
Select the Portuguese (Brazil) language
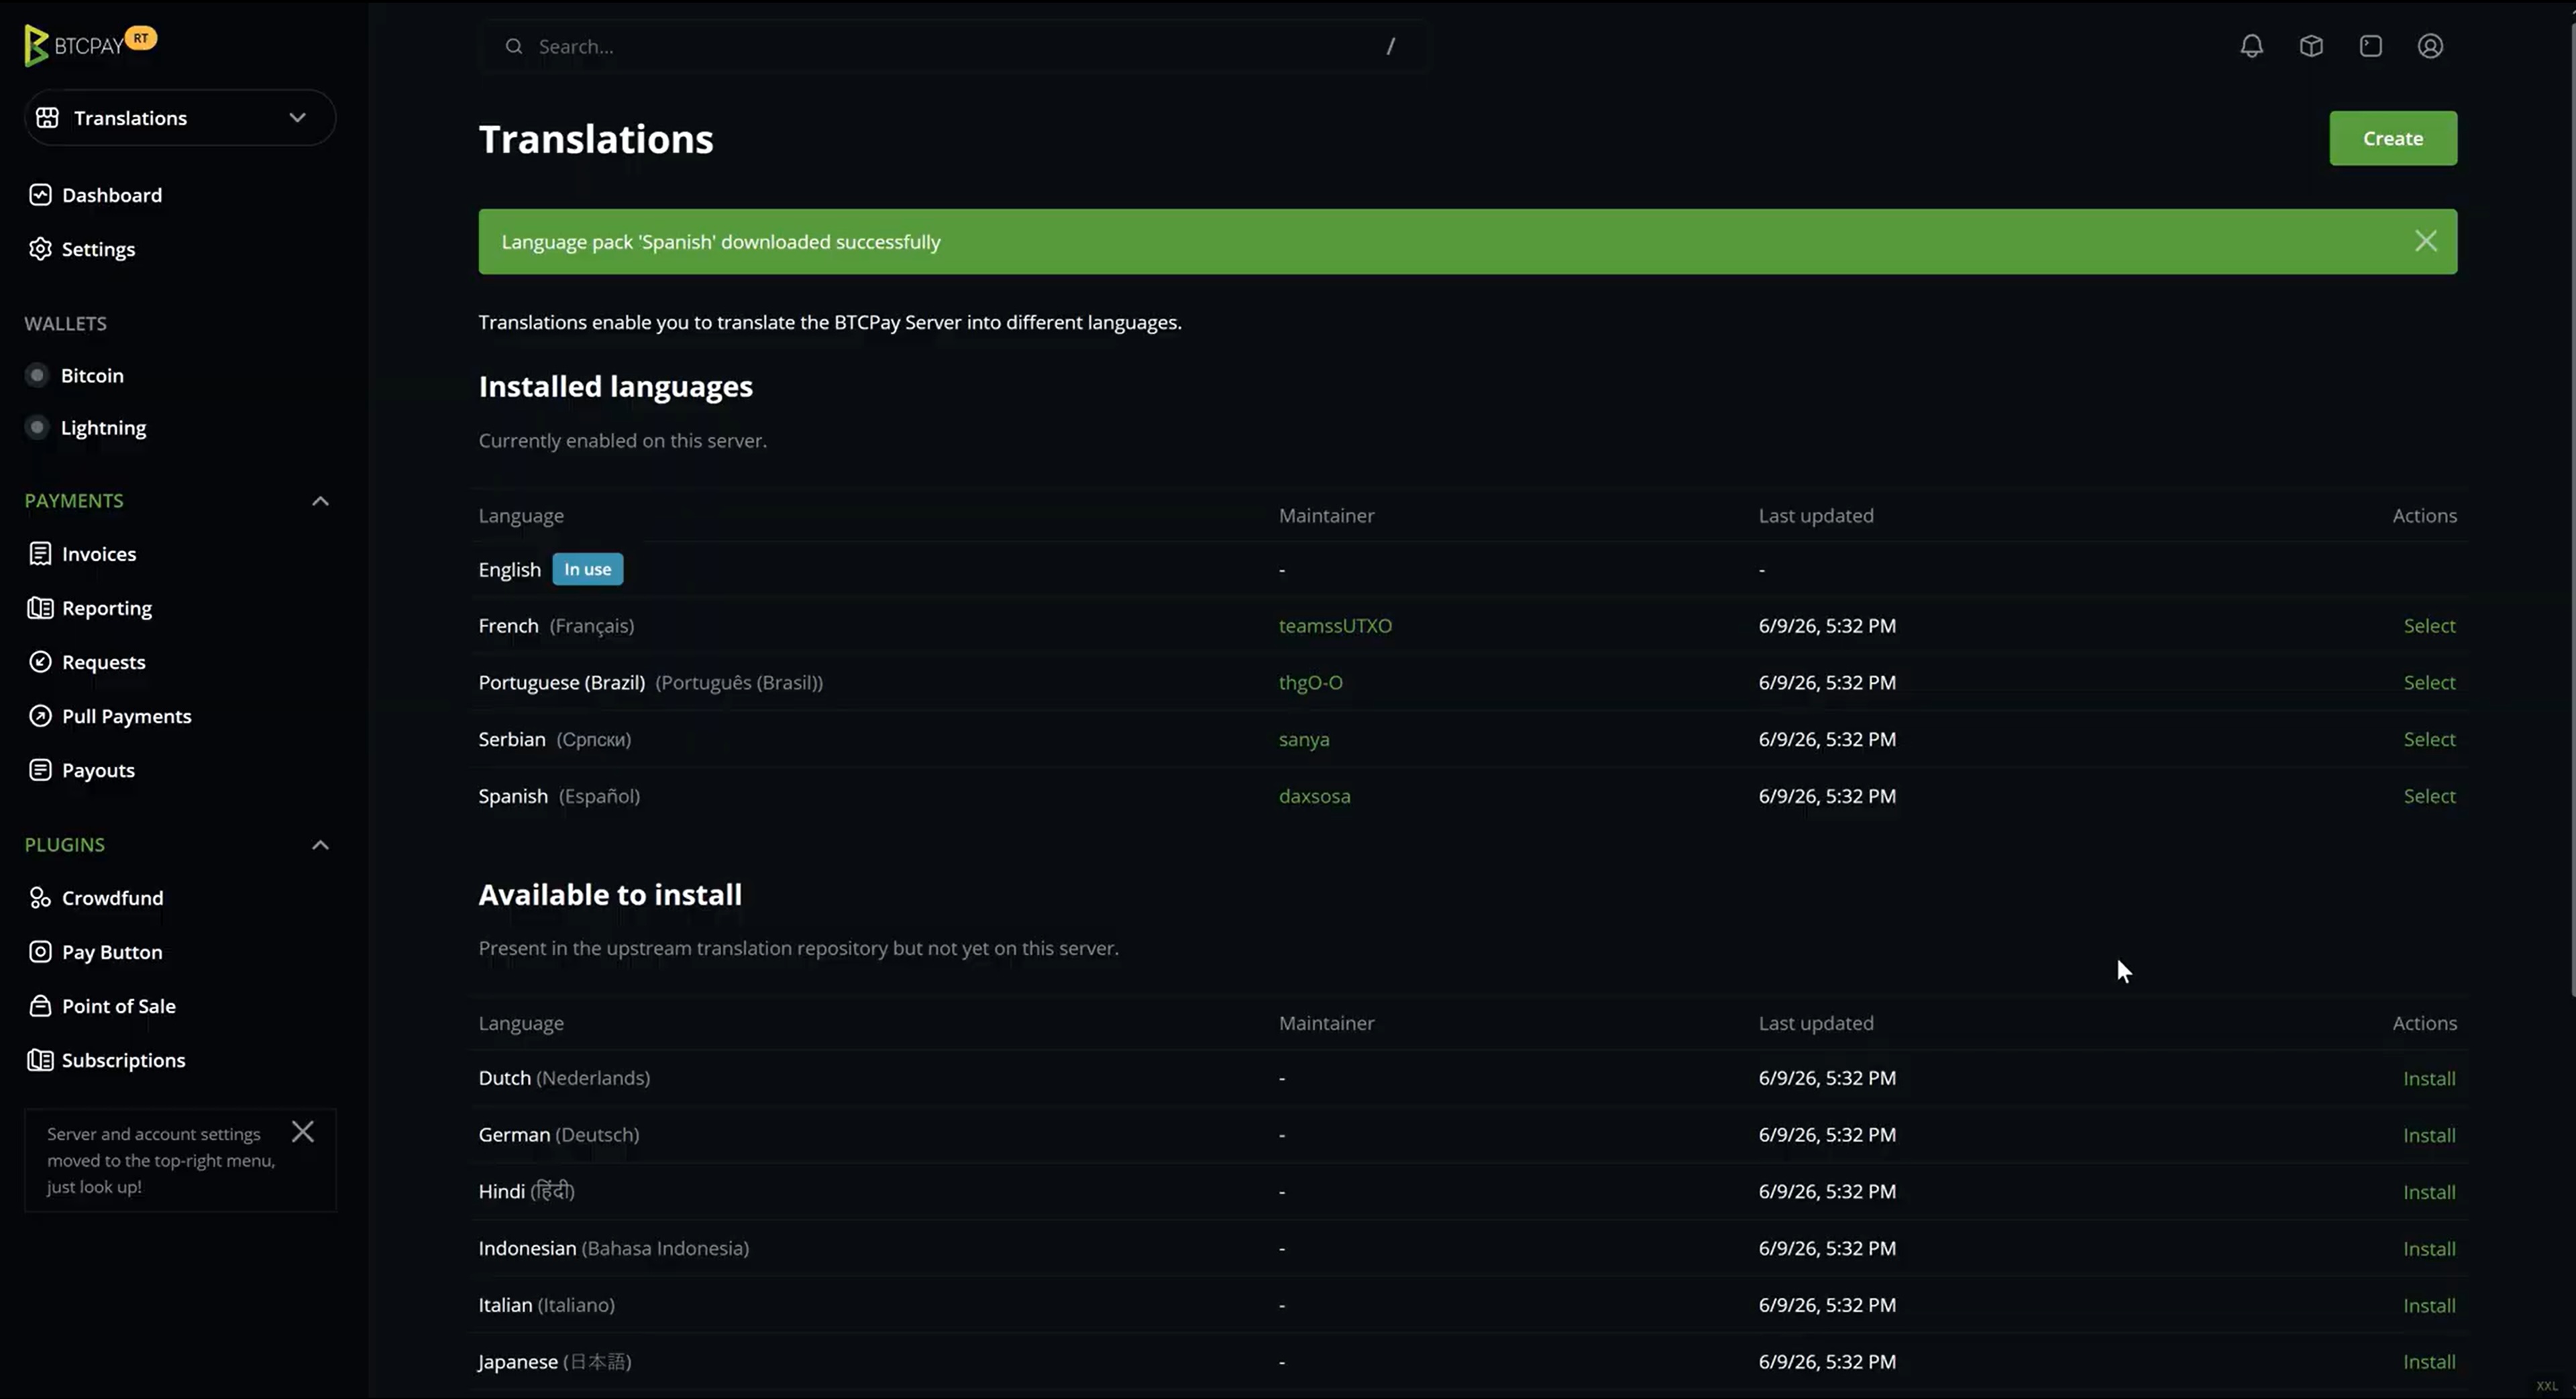(2429, 683)
